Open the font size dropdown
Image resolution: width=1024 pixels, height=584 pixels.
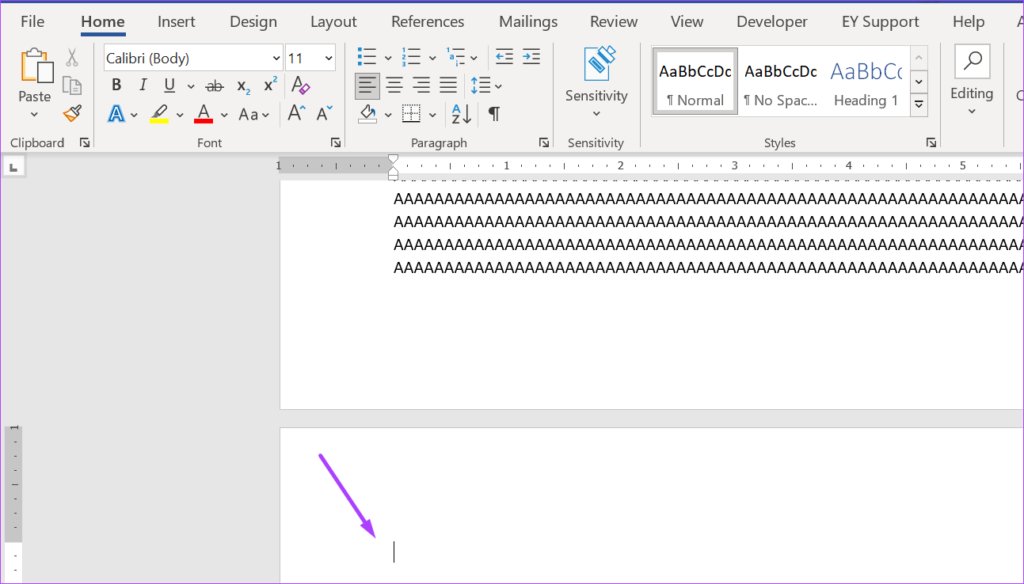[x=327, y=57]
